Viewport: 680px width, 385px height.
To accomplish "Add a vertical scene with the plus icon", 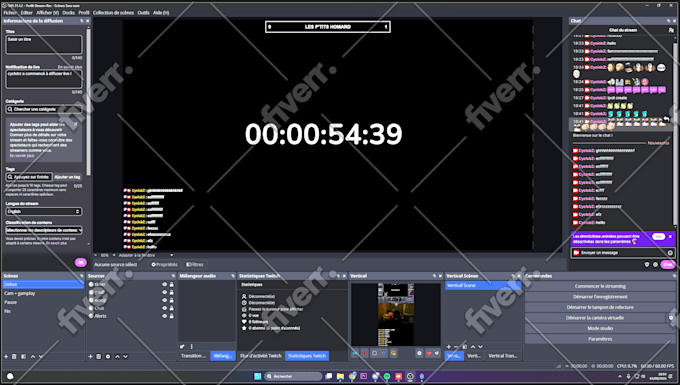I will coord(449,347).
